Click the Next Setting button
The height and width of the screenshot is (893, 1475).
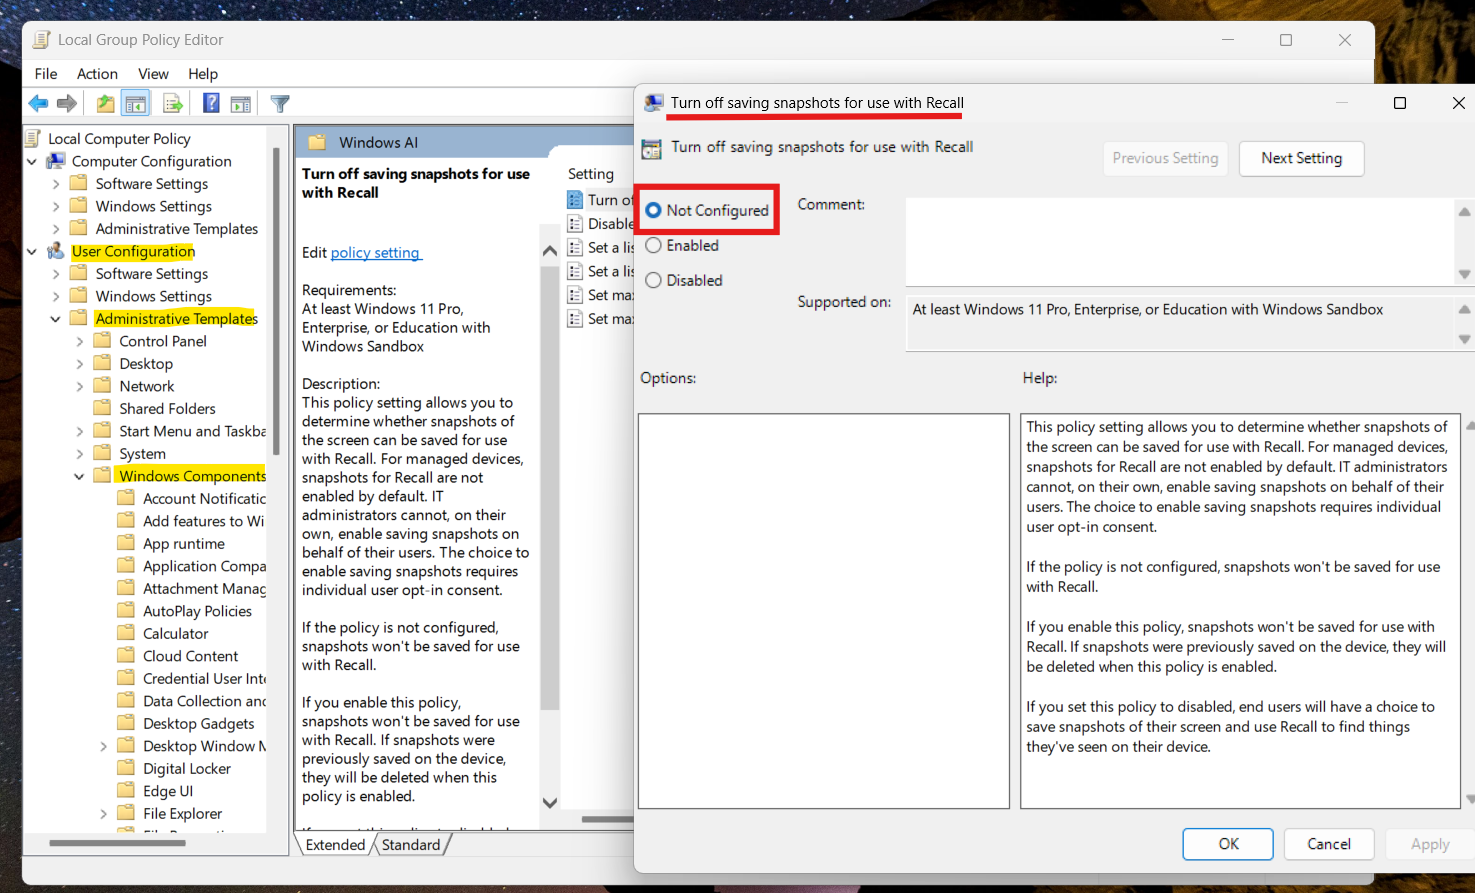coord(1301,158)
